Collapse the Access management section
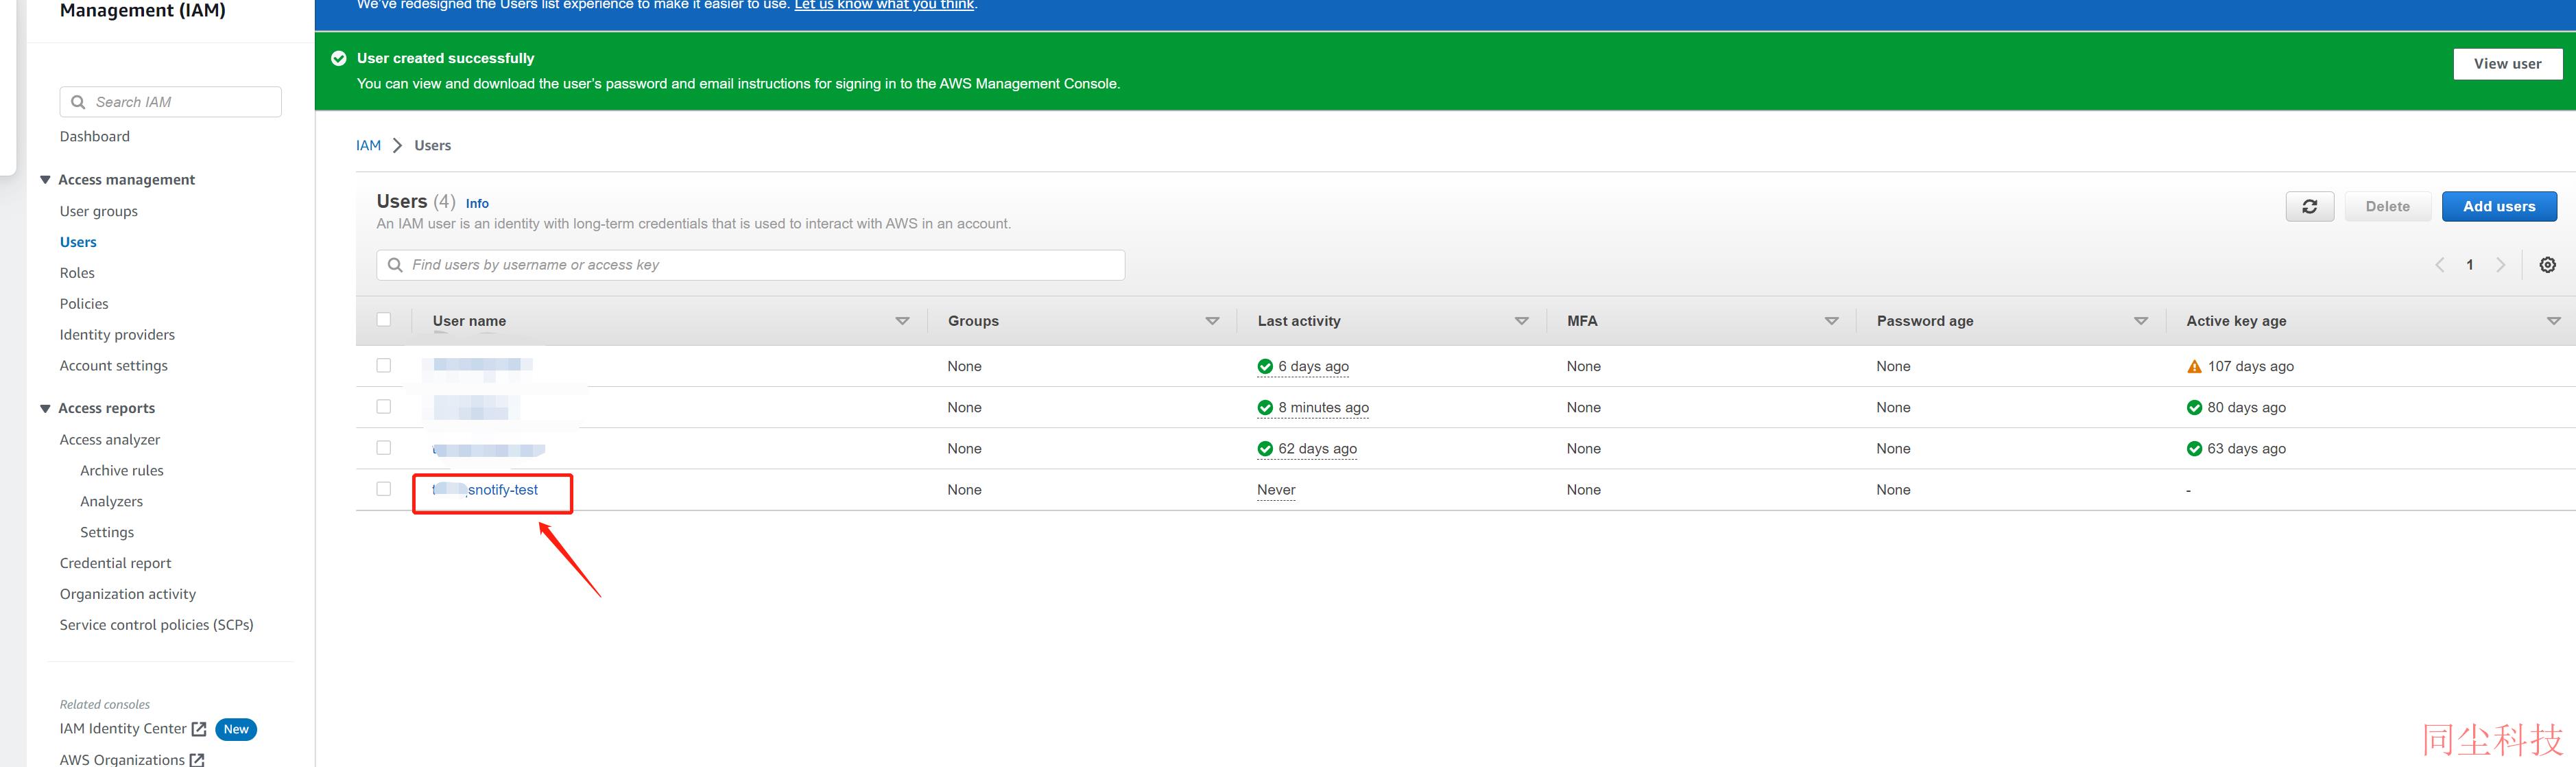Screen dimensions: 2576x767 [x=45, y=180]
